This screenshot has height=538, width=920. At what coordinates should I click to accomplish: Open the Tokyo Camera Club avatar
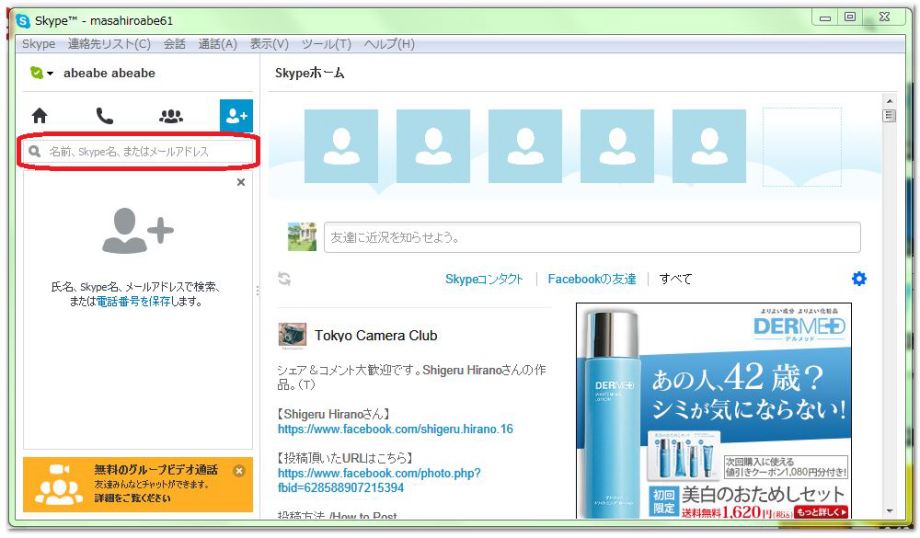click(292, 336)
